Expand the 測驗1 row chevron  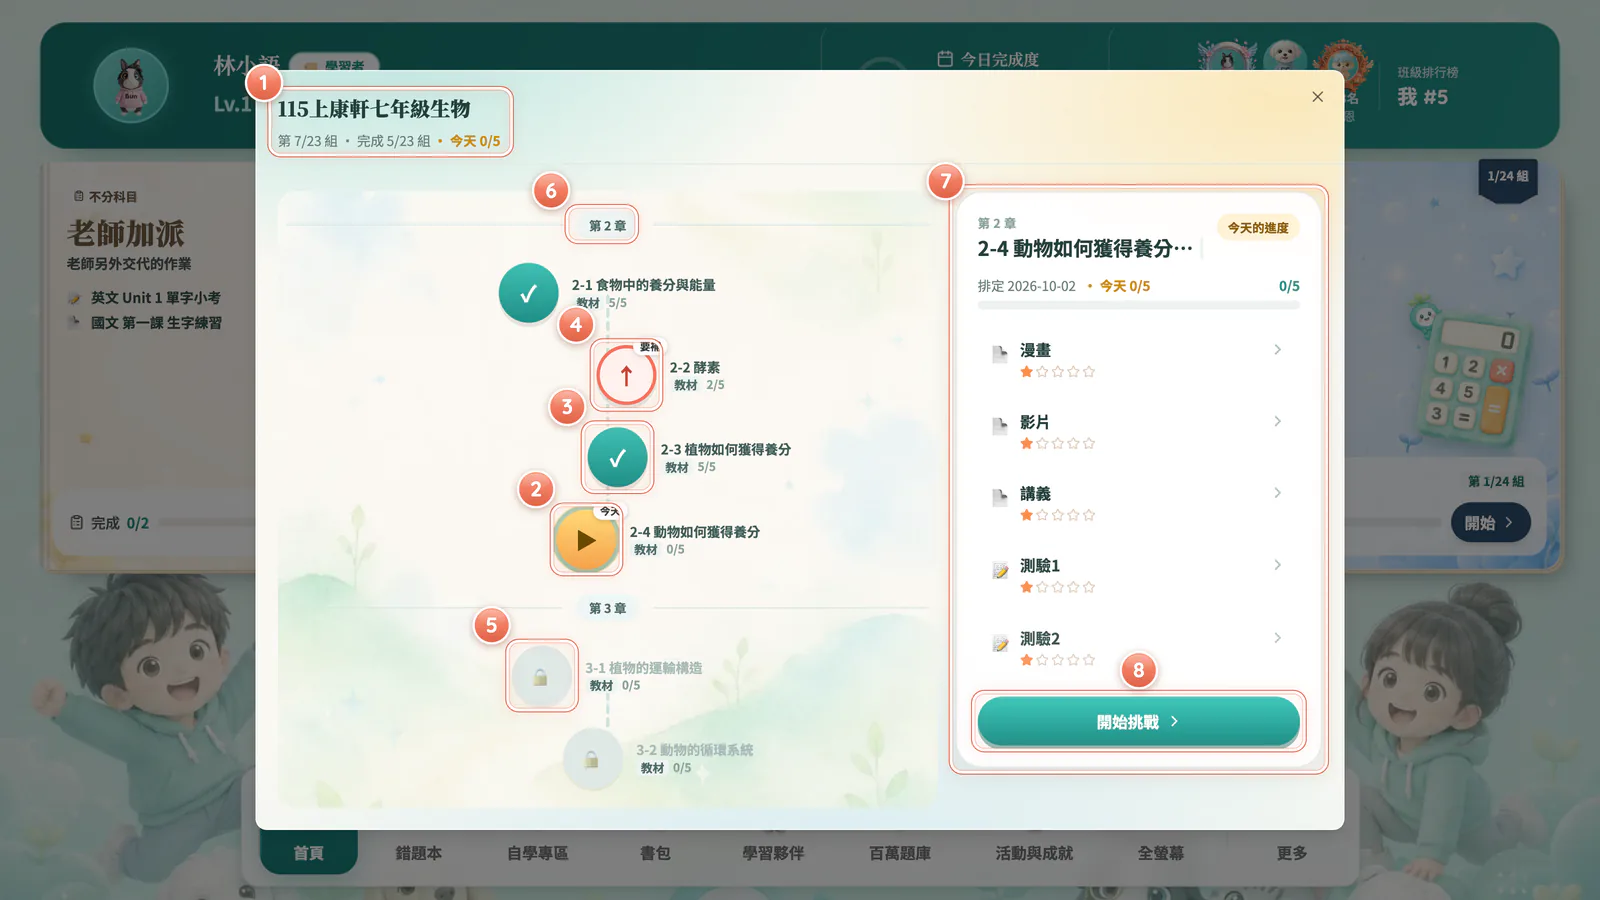point(1277,565)
